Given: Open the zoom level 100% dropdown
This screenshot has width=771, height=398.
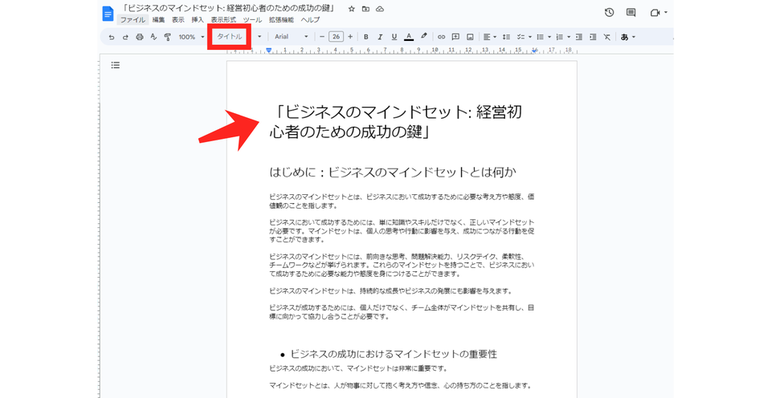Looking at the screenshot, I should (191, 37).
